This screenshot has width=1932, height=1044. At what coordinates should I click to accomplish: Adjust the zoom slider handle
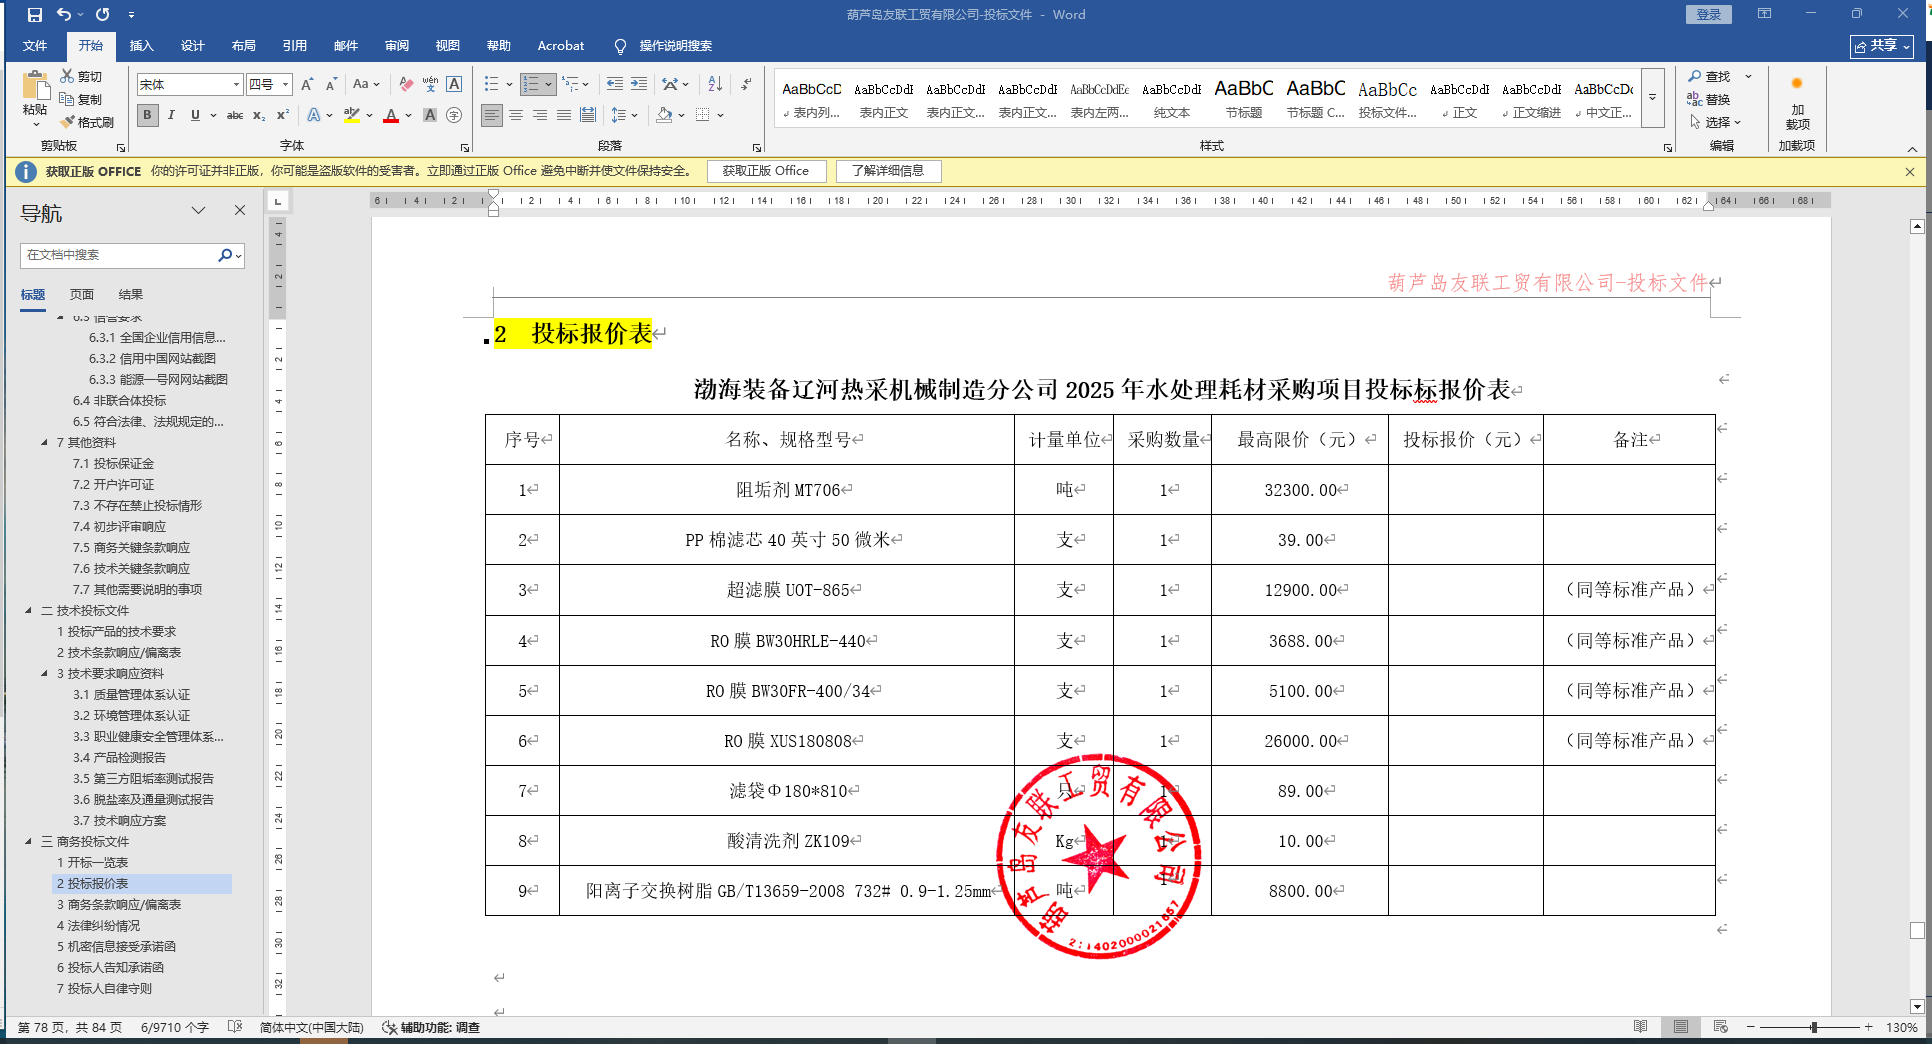1813,1027
